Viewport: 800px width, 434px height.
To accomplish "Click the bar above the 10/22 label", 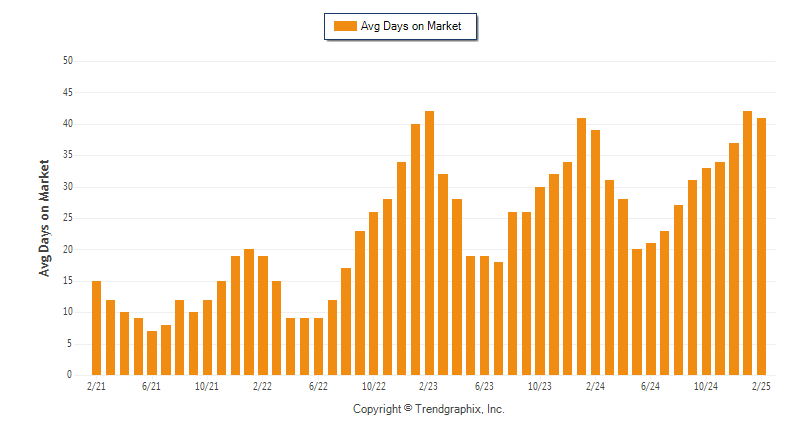I will (373, 294).
